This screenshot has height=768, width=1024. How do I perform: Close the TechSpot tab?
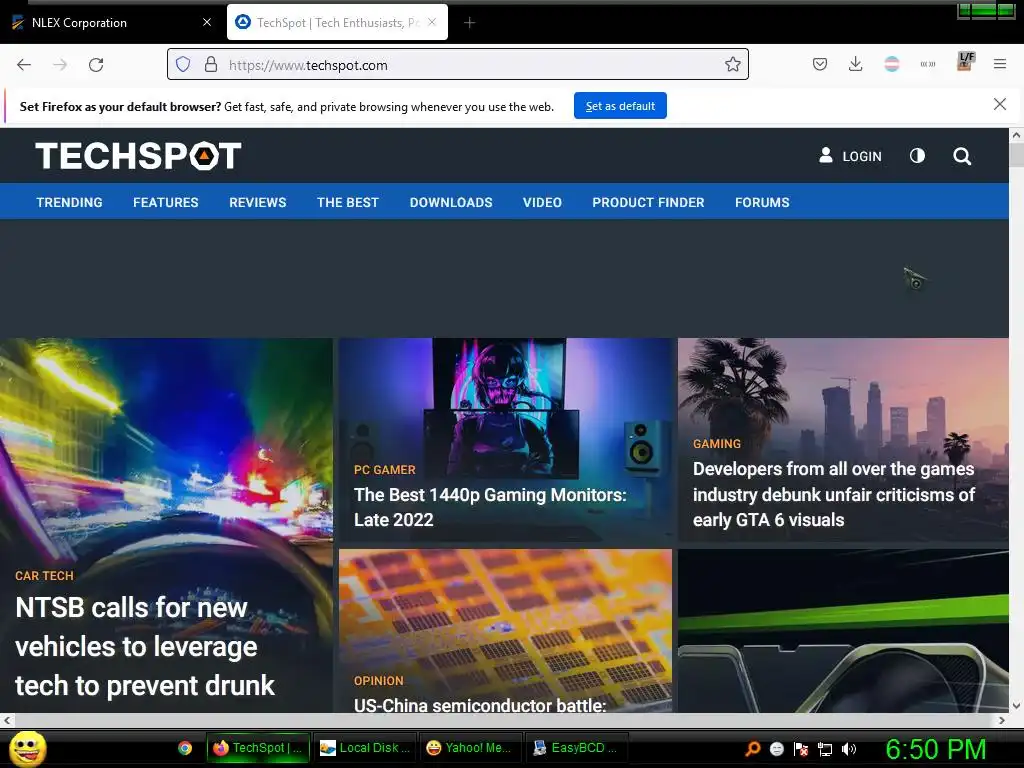tap(432, 22)
